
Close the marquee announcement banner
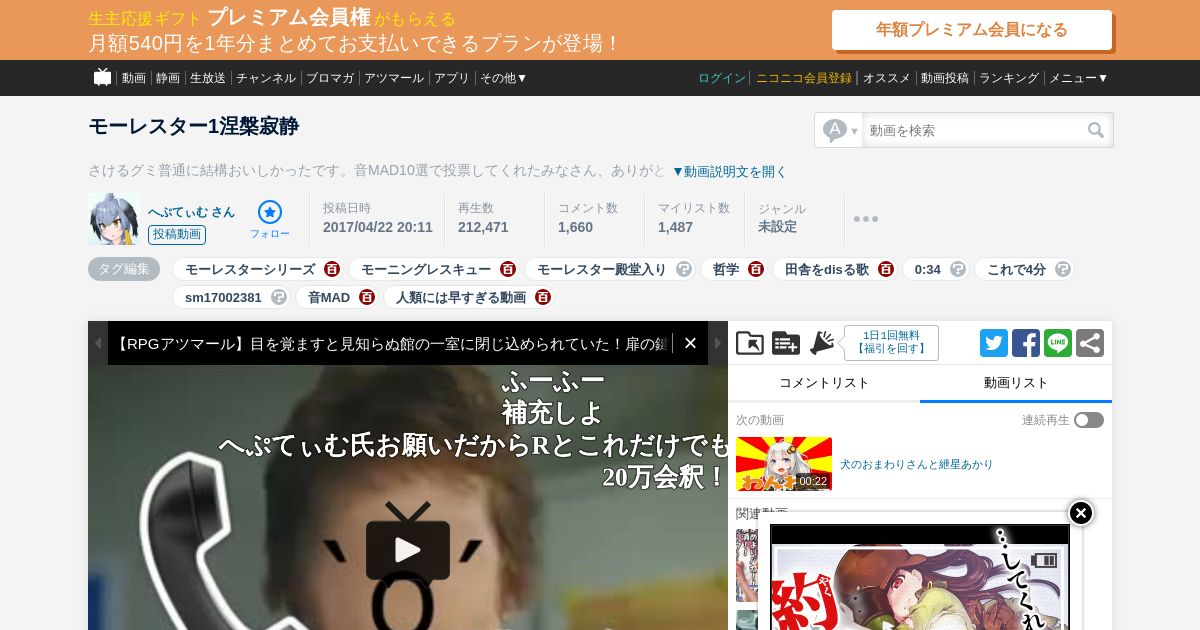pos(690,343)
